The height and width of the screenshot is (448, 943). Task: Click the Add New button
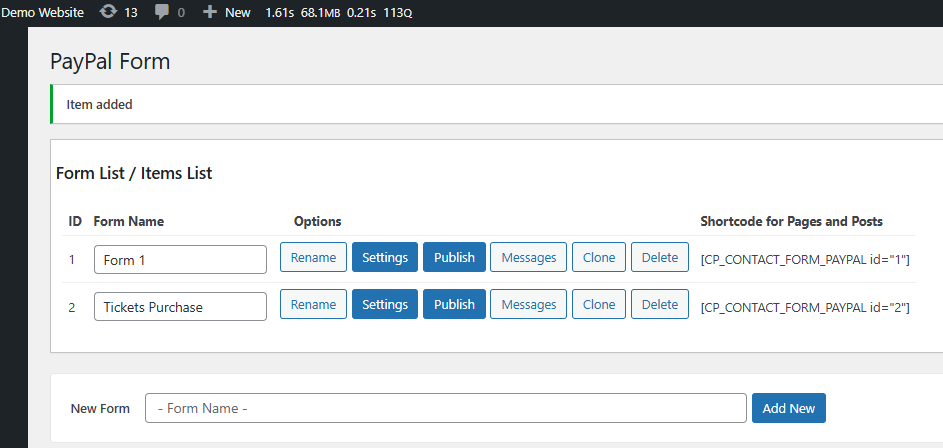click(788, 408)
